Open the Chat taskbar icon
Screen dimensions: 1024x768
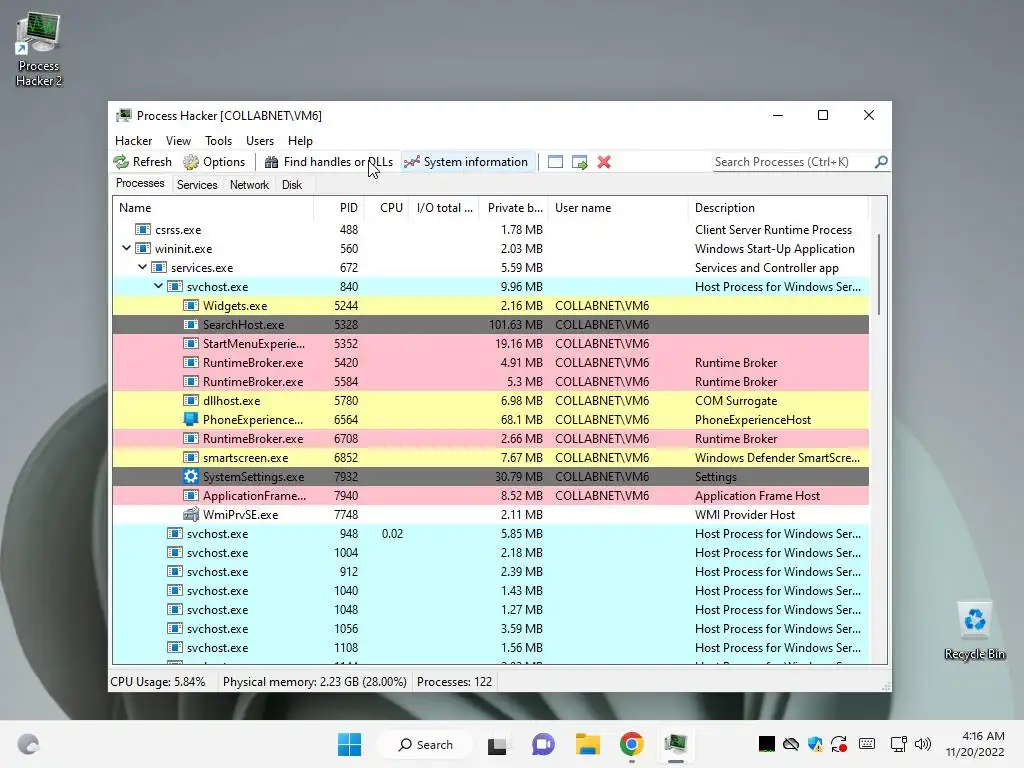(543, 744)
